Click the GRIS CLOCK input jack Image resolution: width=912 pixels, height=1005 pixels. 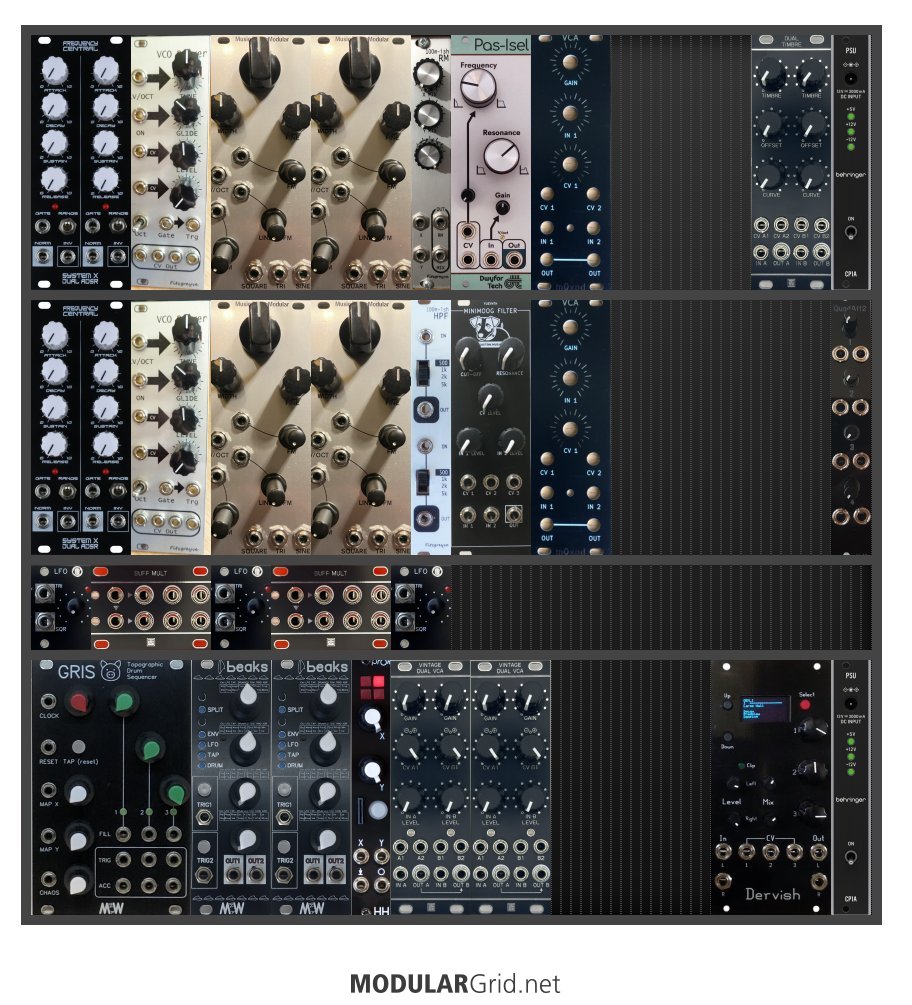tap(48, 701)
